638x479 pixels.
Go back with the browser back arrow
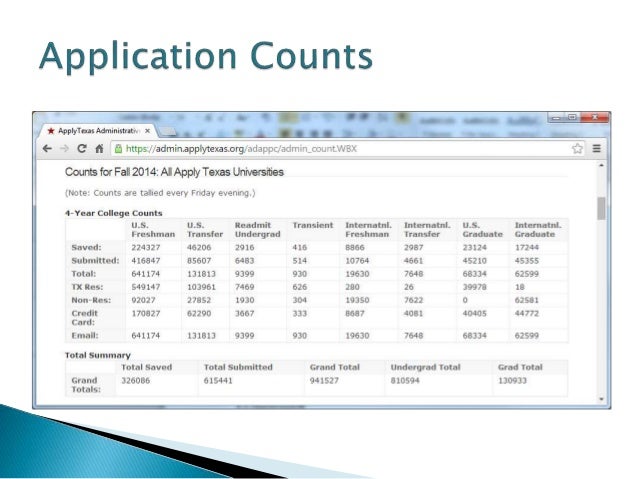(47, 149)
